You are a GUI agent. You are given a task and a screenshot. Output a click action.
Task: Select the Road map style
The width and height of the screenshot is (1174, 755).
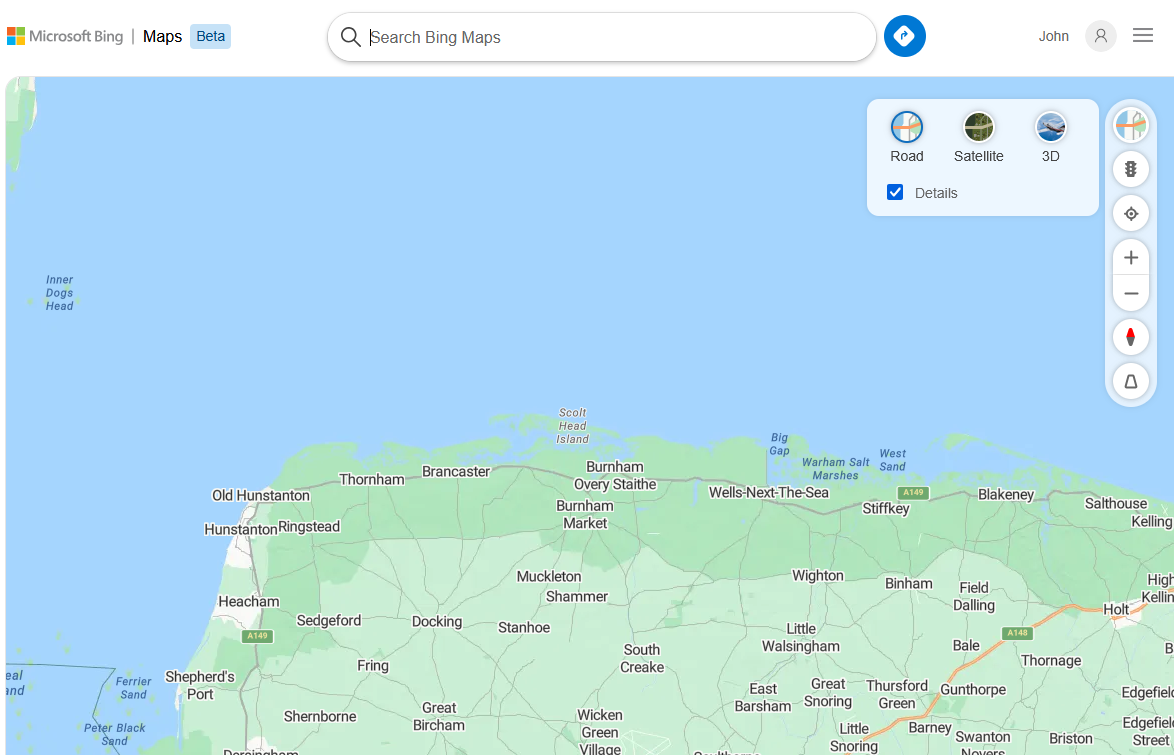pos(906,129)
